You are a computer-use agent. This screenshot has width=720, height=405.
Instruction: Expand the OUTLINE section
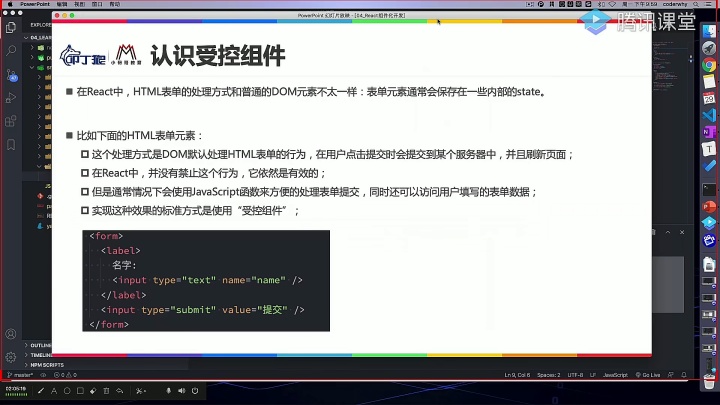click(38, 345)
